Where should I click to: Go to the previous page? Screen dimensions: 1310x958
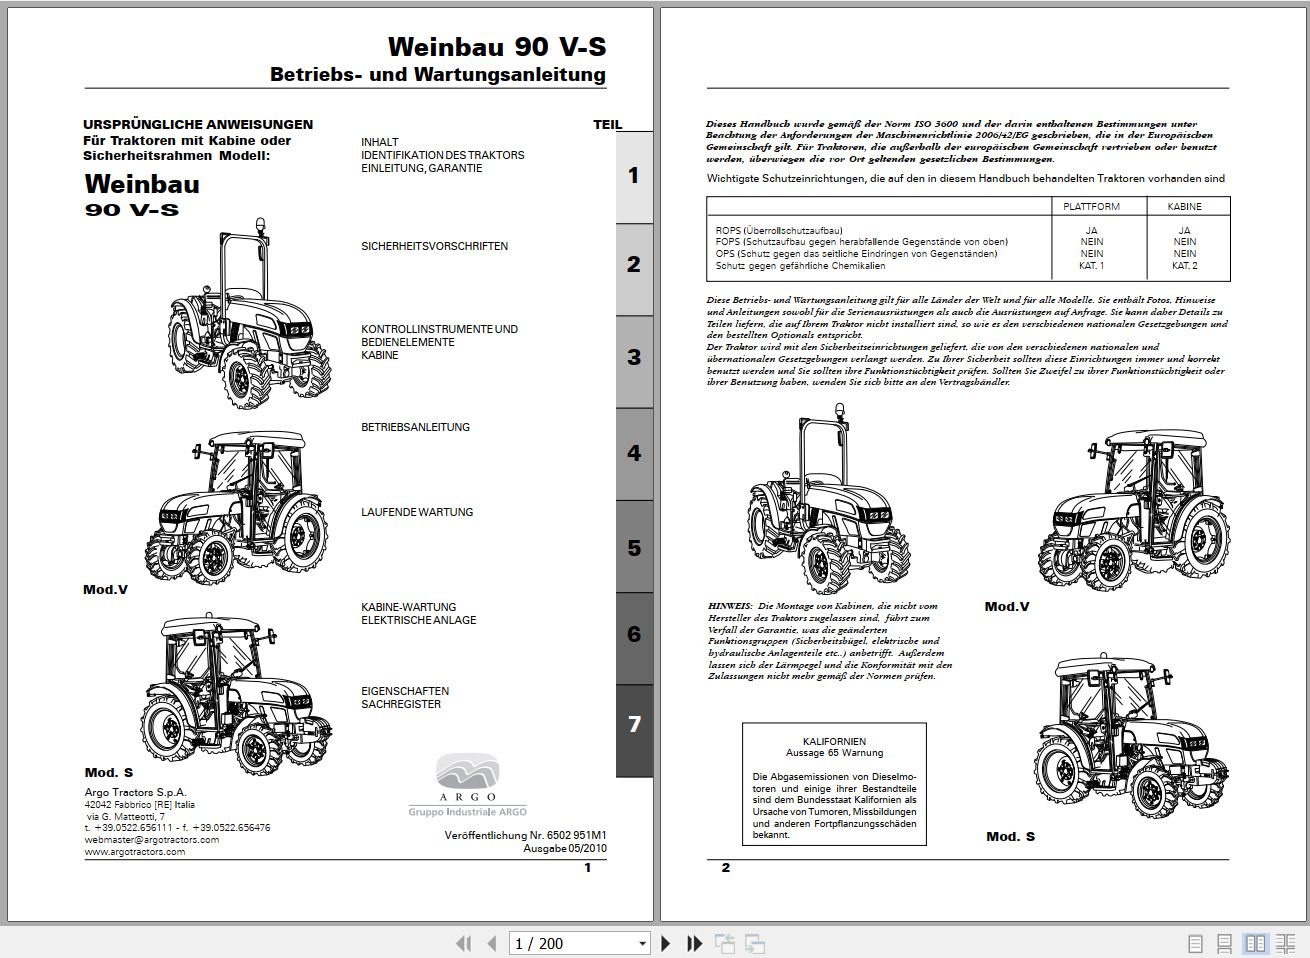(x=491, y=943)
